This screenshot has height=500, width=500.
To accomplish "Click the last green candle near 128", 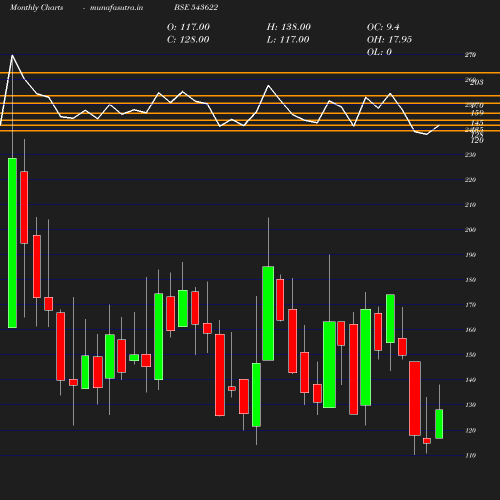I will tap(439, 424).
